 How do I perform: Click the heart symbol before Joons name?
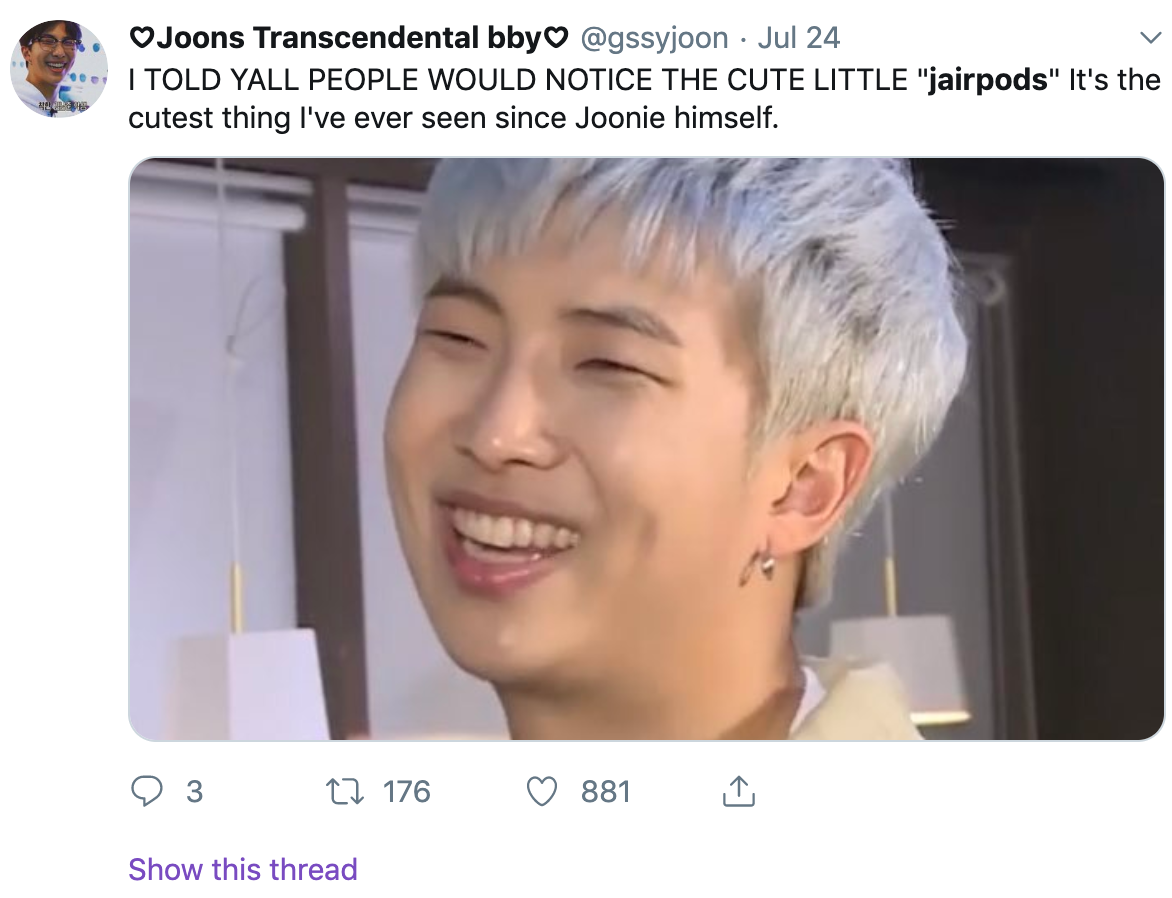pos(142,37)
